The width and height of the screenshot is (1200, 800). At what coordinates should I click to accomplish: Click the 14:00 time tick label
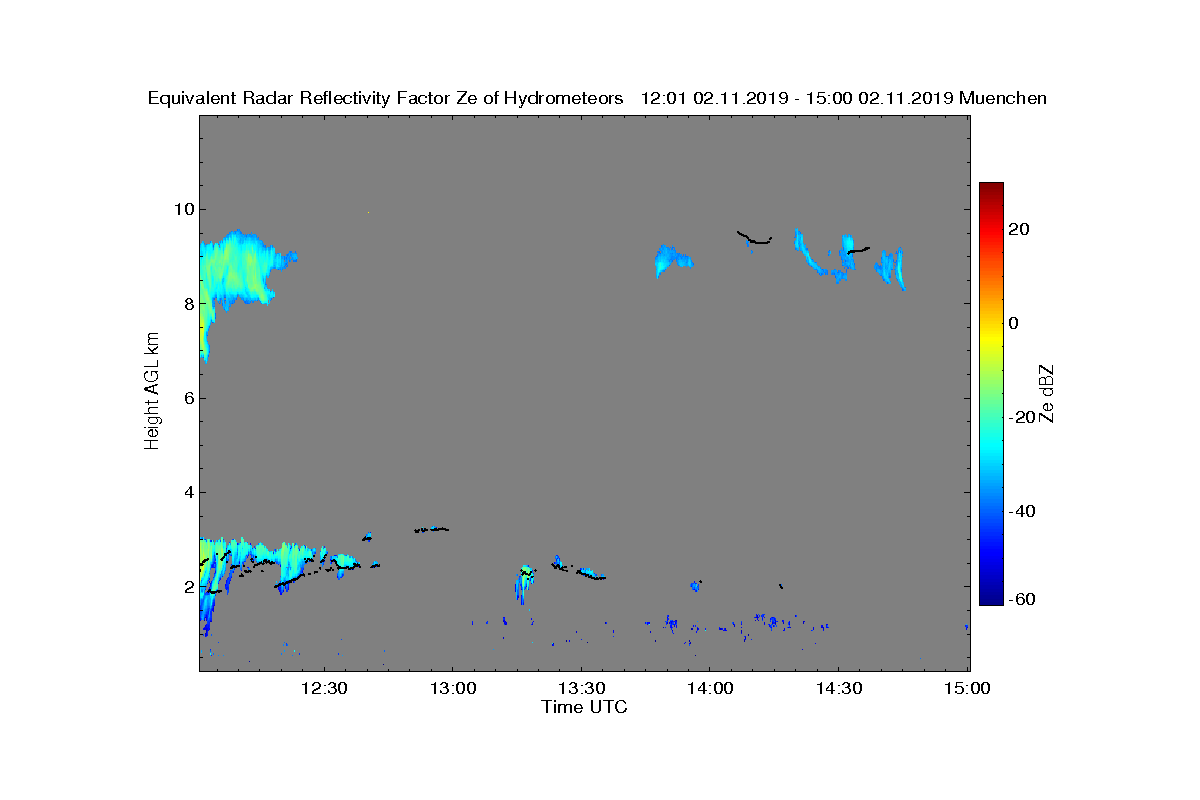[709, 689]
